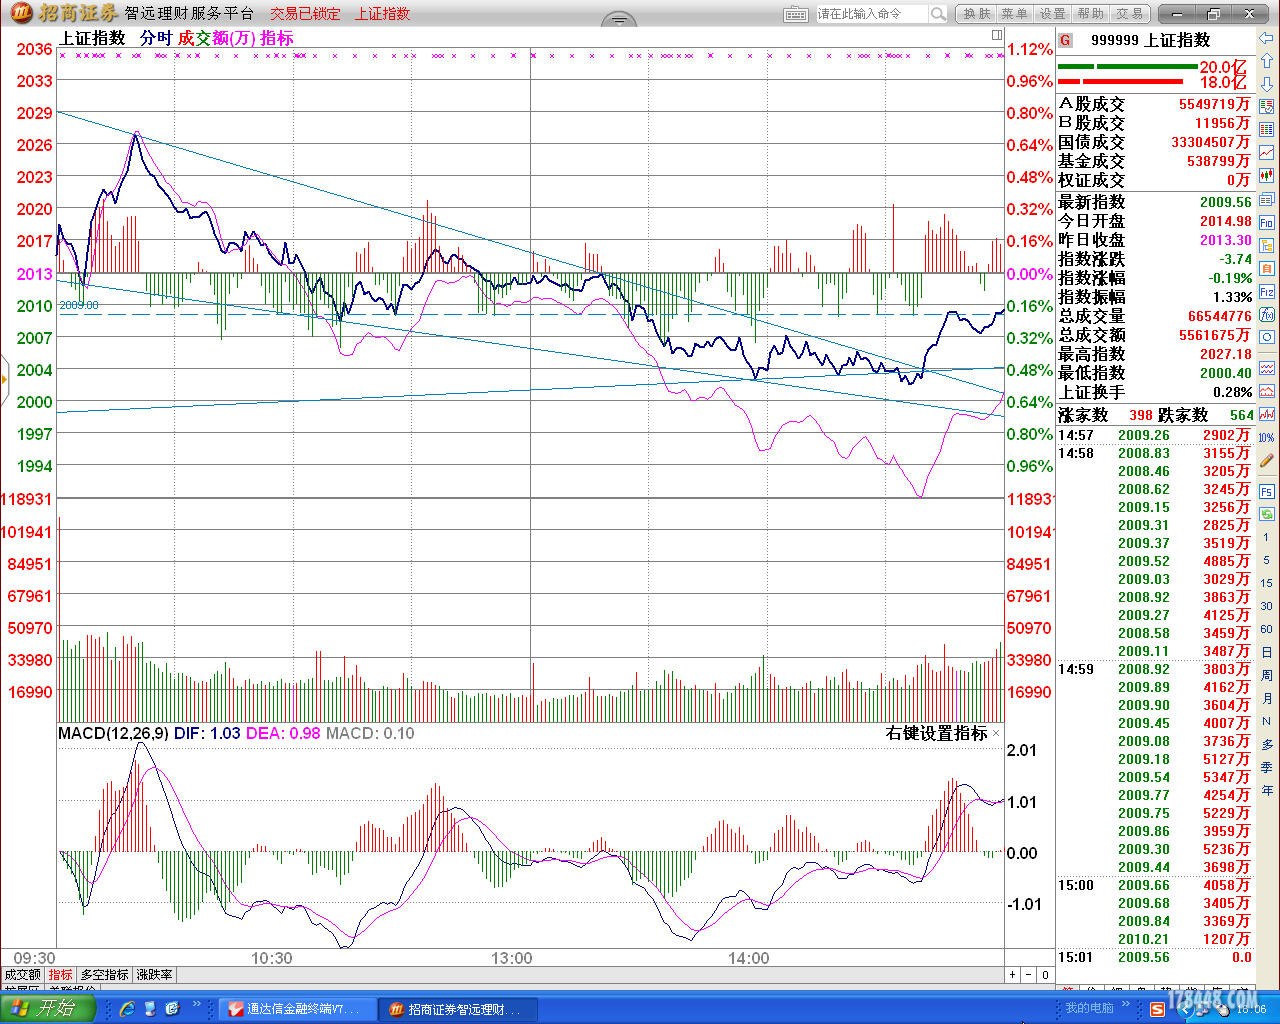The height and width of the screenshot is (1024, 1280).
Task: Select the weekly 周 period
Action: pos(1267,675)
